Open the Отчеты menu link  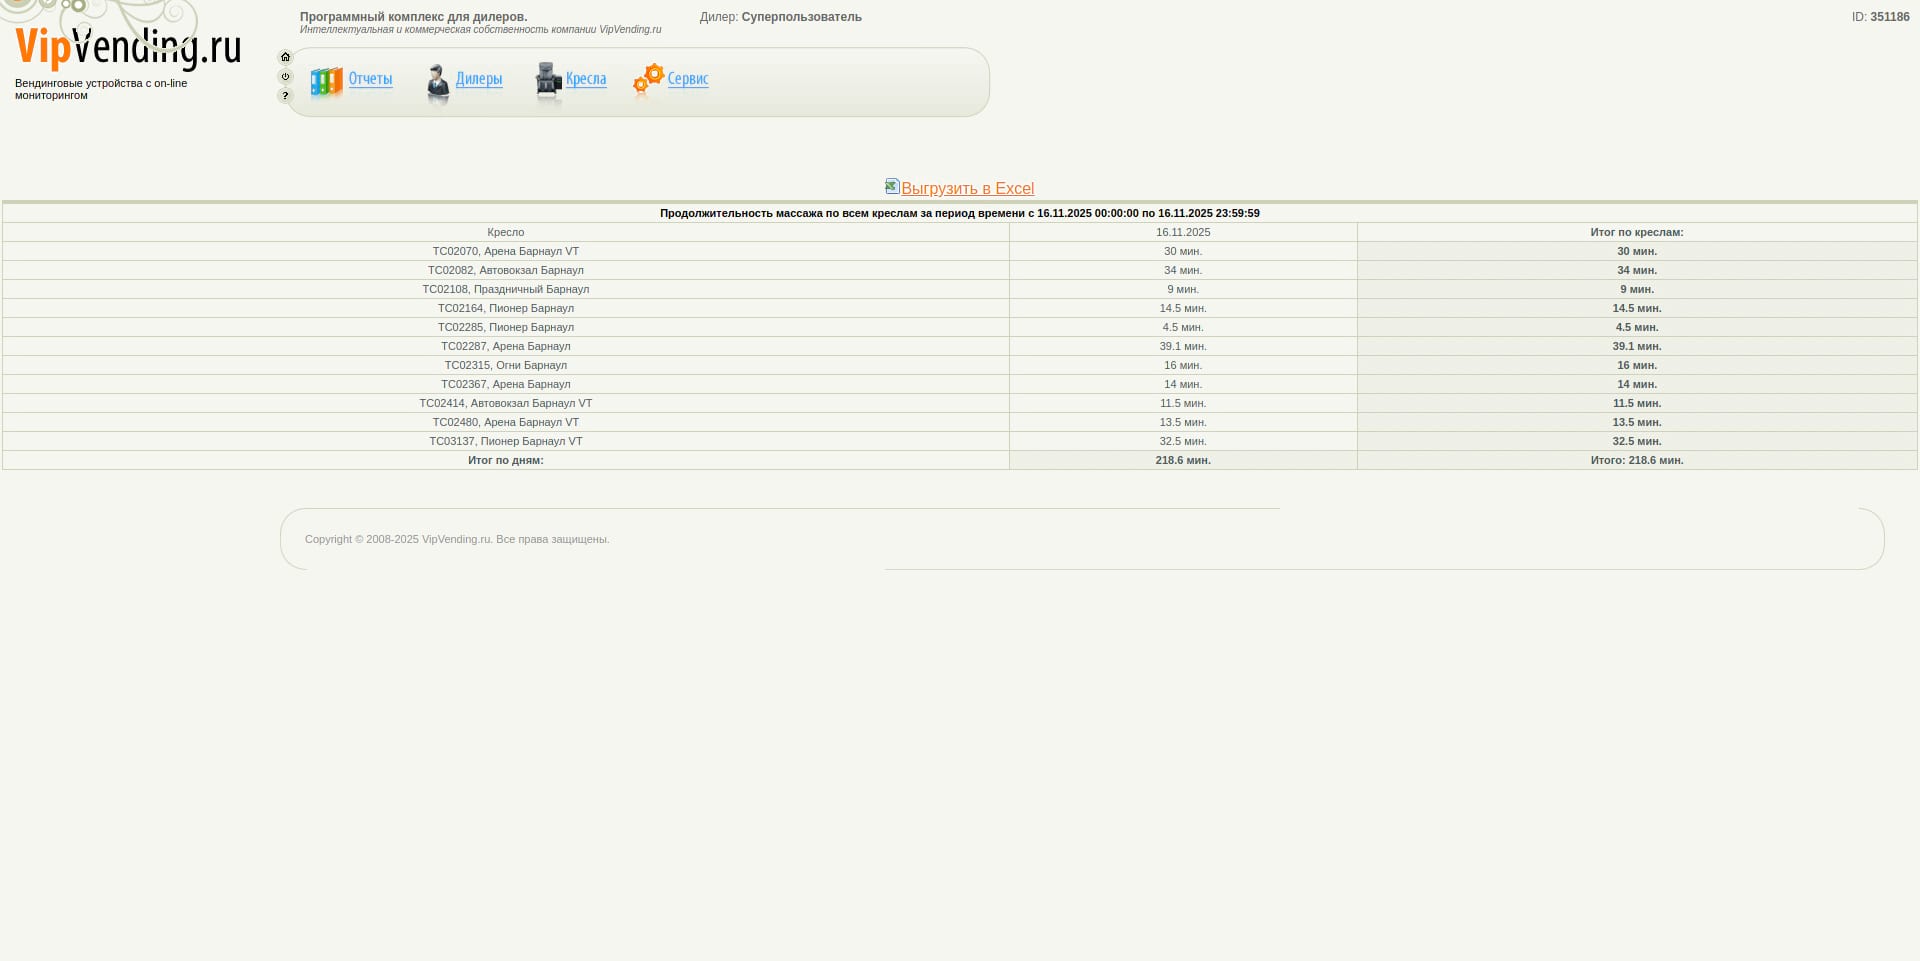pyautogui.click(x=370, y=79)
